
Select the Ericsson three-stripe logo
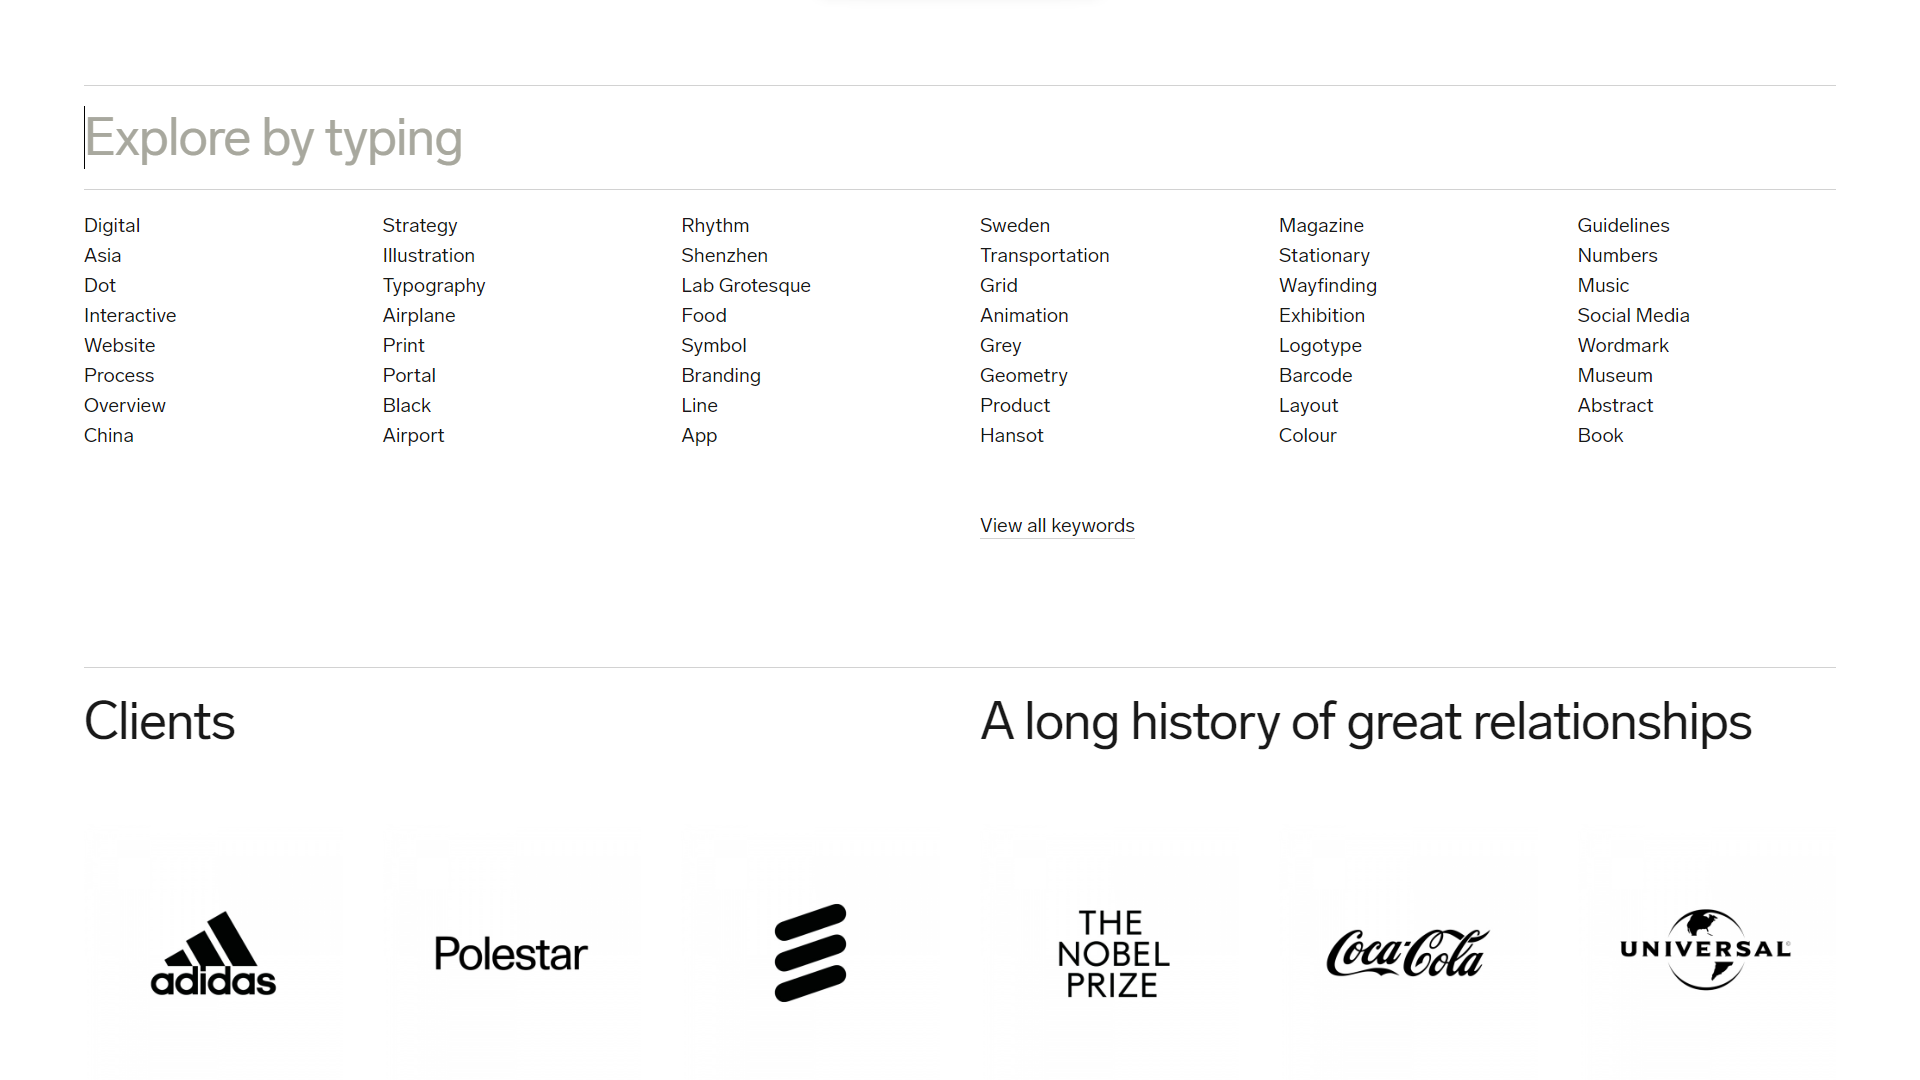pos(810,953)
